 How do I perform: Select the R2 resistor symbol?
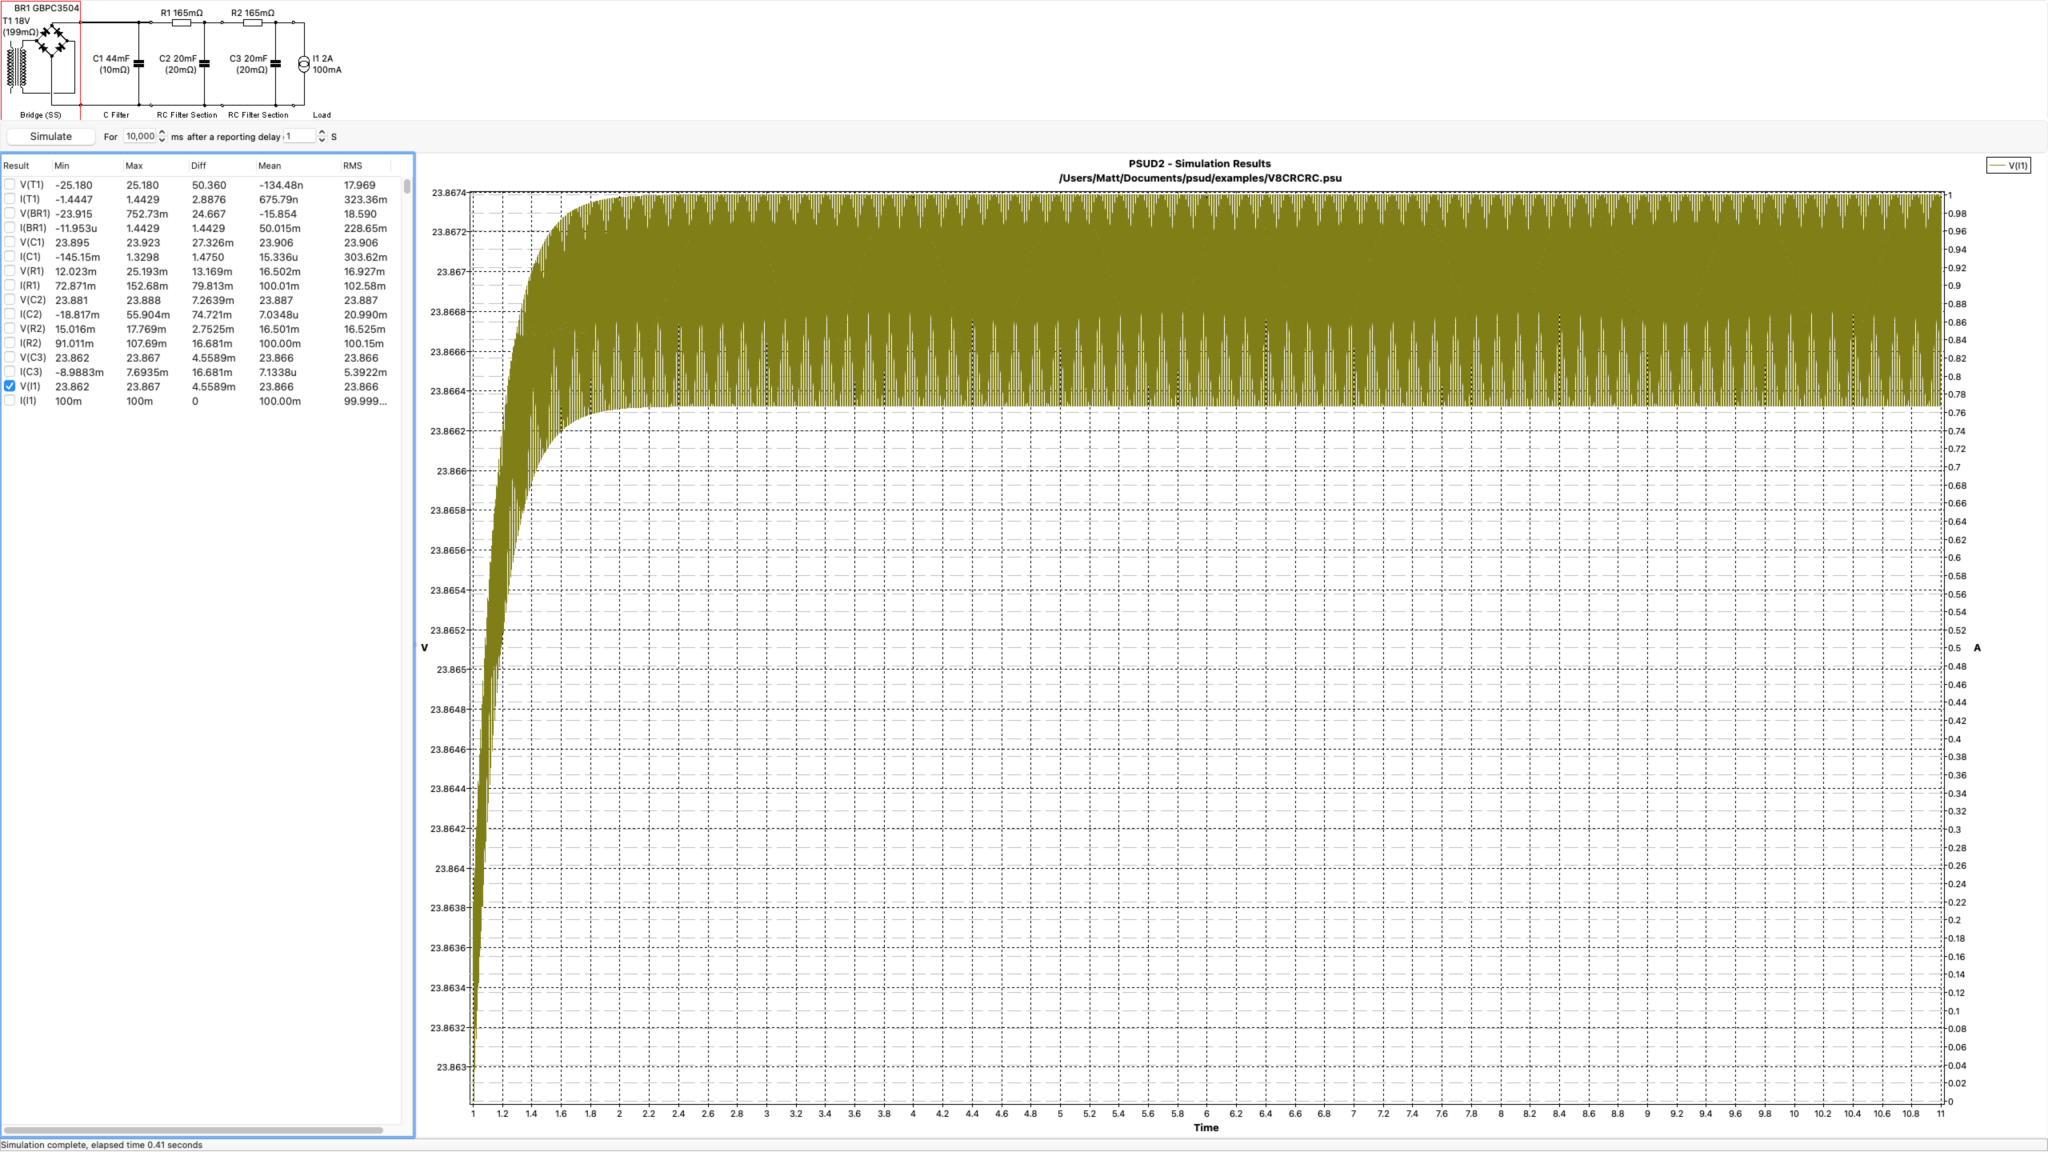coord(252,22)
